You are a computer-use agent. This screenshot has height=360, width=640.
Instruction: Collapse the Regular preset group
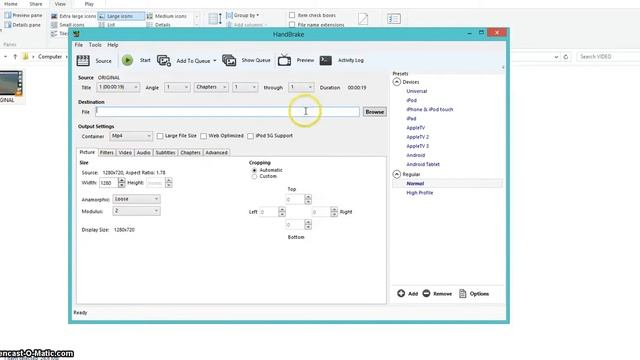tap(397, 174)
